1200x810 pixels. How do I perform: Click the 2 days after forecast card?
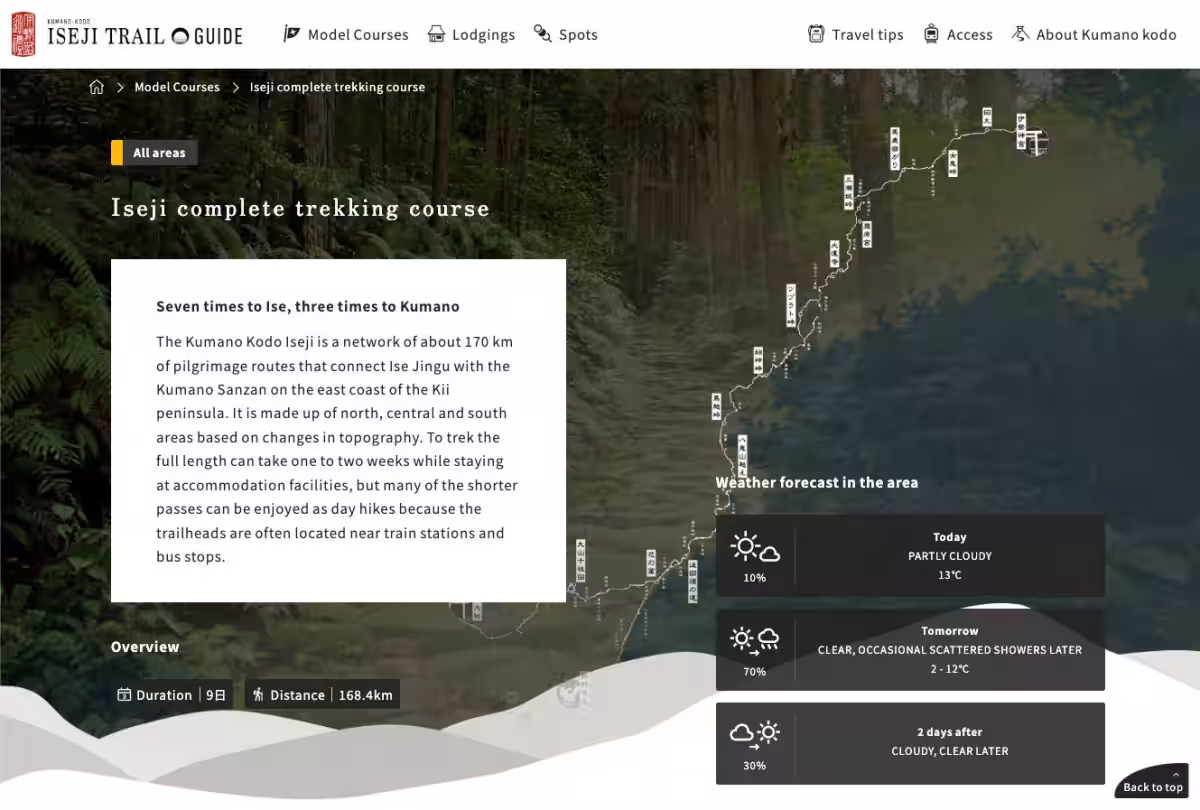pos(910,743)
